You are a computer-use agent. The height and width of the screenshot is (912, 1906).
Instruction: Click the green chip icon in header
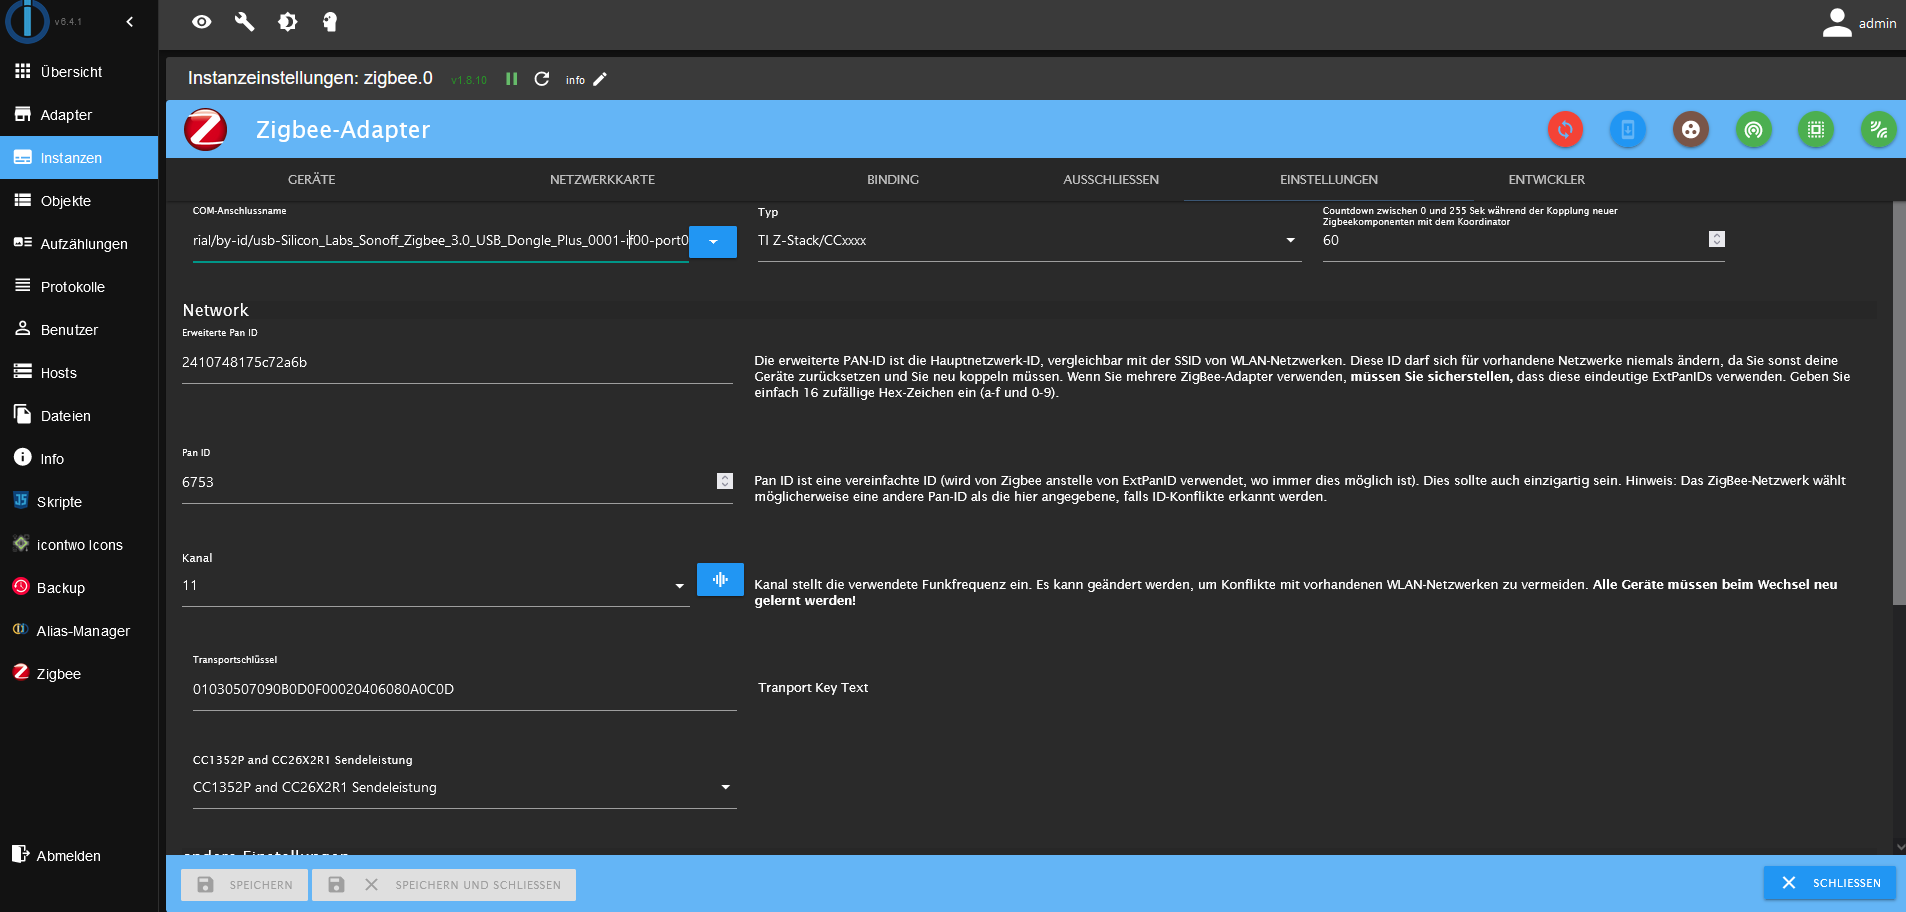[x=1816, y=129]
